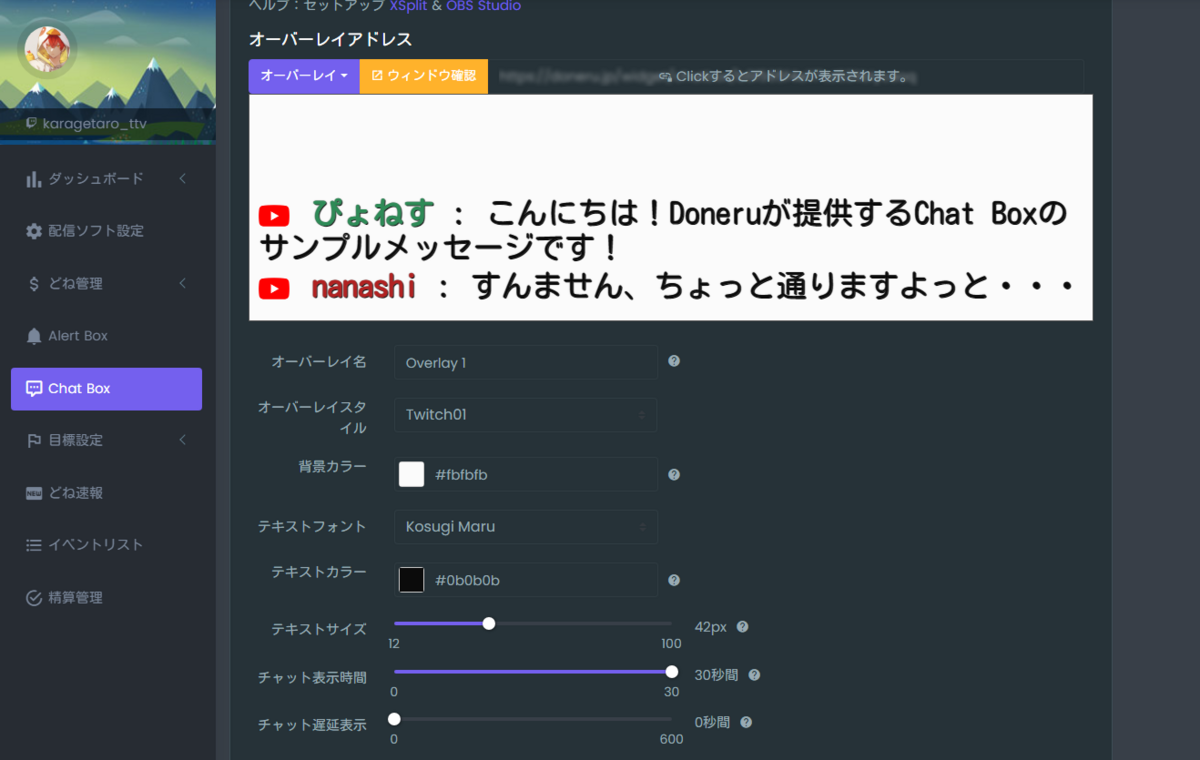Click the YouTube icon before ぴょねす
The width and height of the screenshot is (1200, 760).
274,216
